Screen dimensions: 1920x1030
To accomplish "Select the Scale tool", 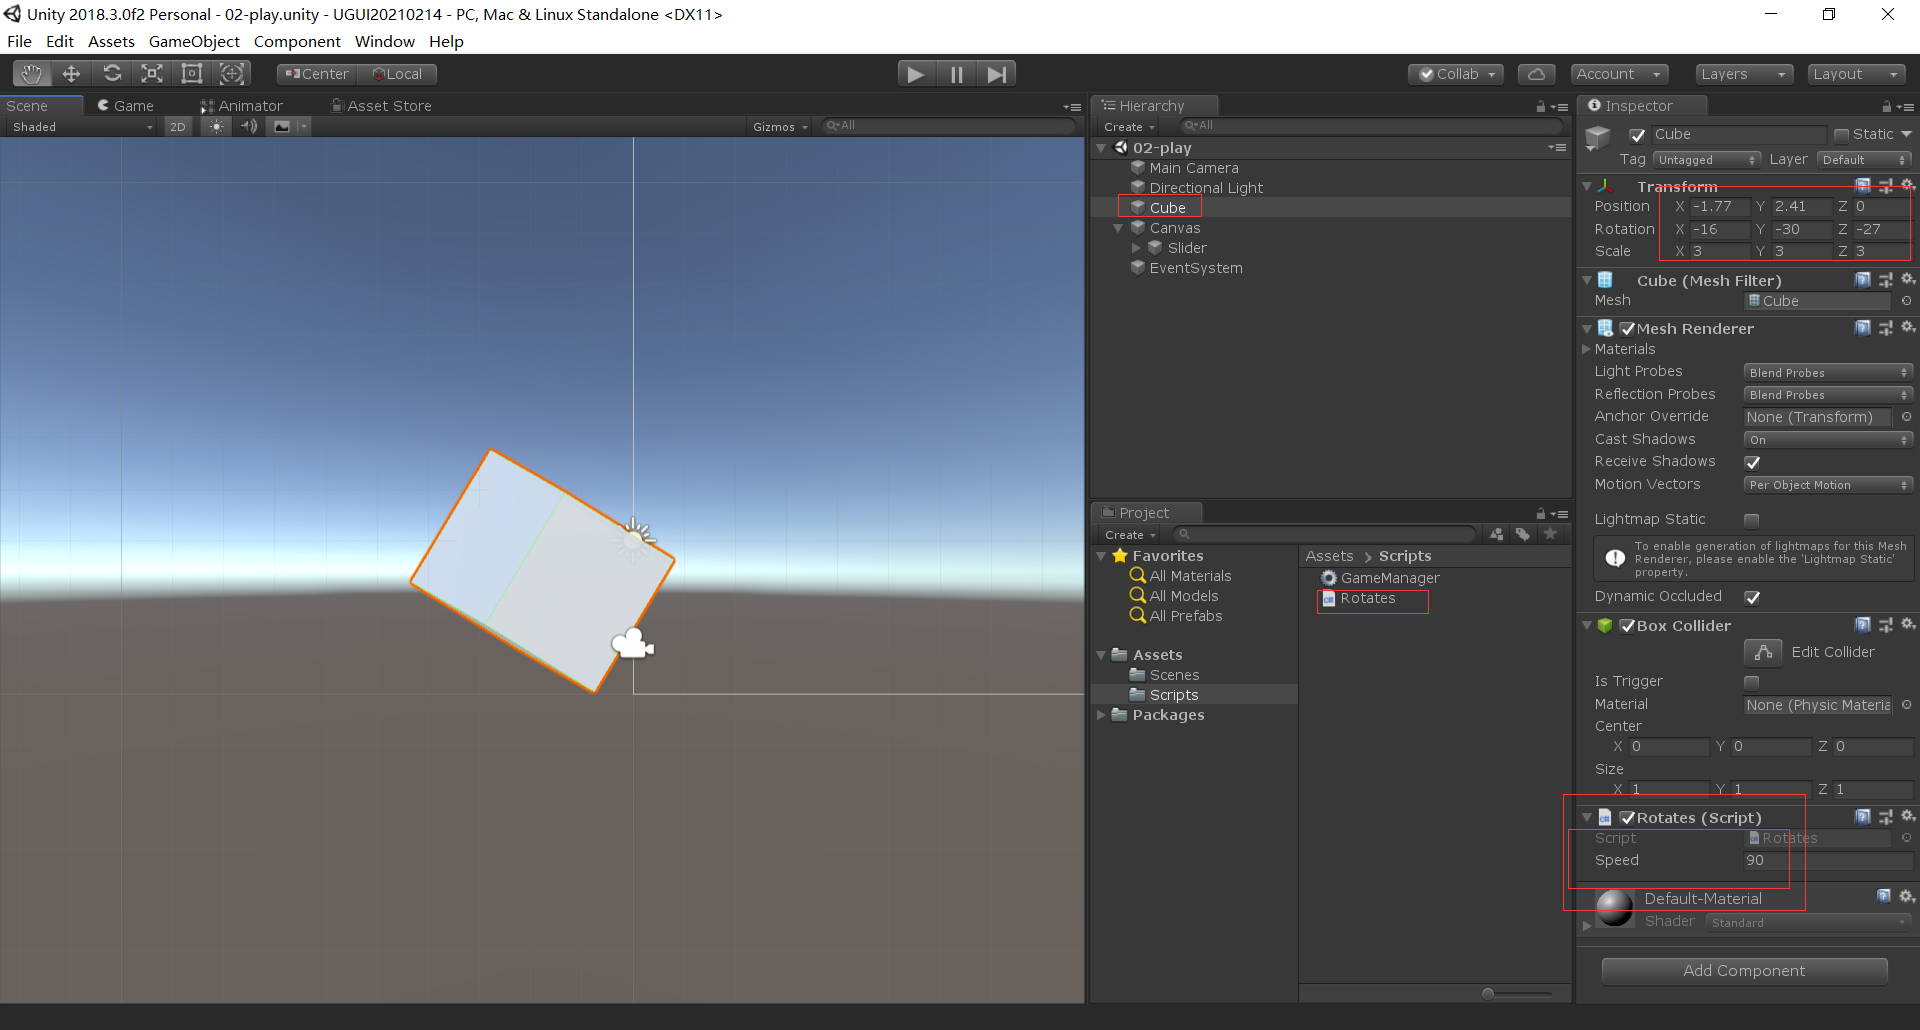I will (x=151, y=73).
